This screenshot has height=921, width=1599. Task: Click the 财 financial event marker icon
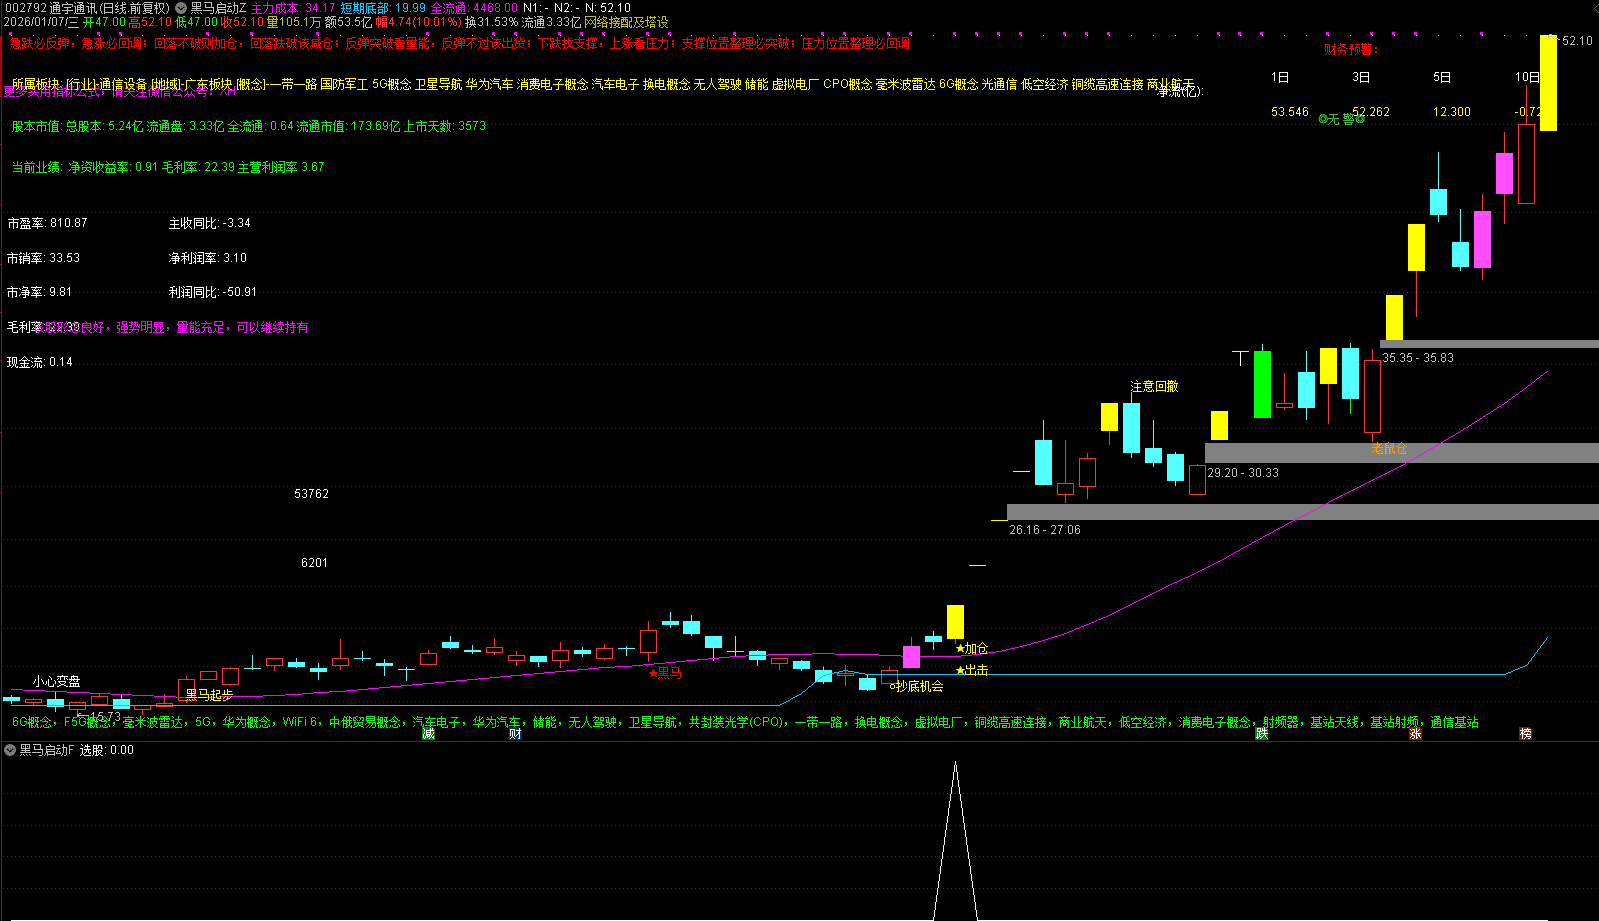tap(515, 734)
